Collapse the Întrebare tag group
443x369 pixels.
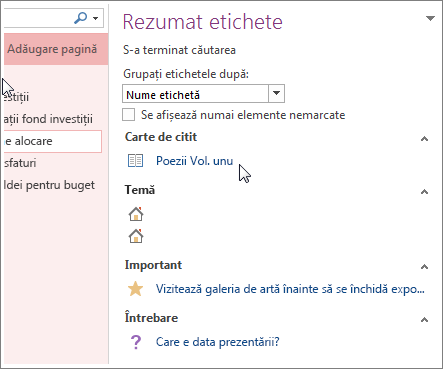(x=424, y=320)
